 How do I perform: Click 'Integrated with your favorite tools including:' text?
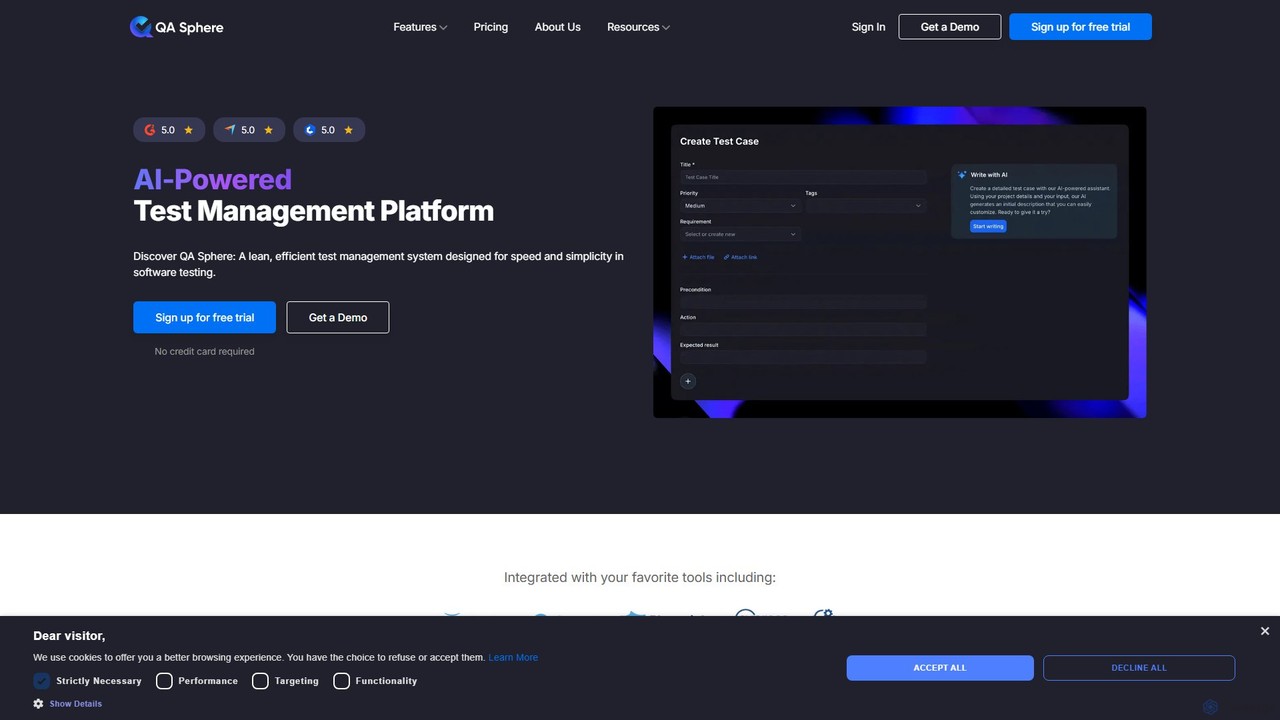click(x=640, y=578)
